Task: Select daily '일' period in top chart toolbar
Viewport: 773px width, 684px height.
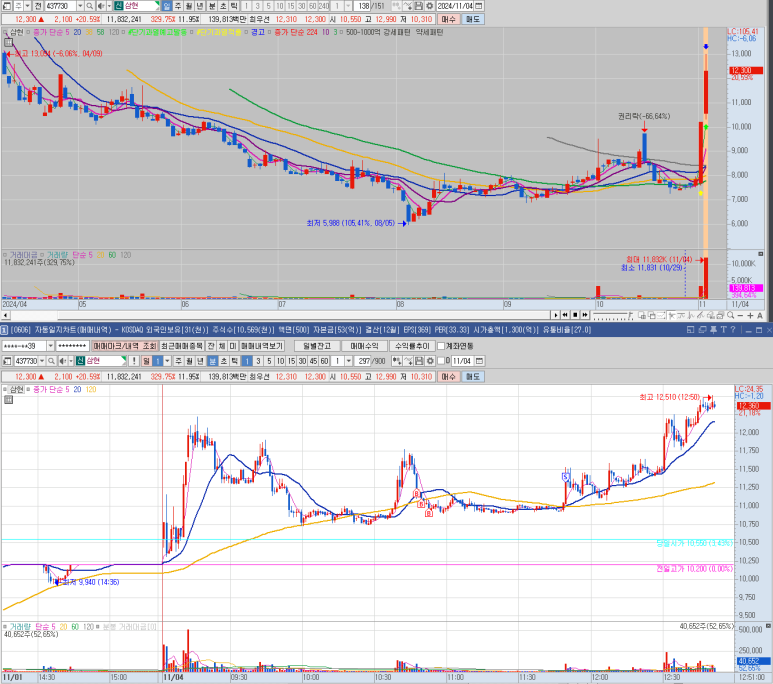Action: click(x=166, y=6)
